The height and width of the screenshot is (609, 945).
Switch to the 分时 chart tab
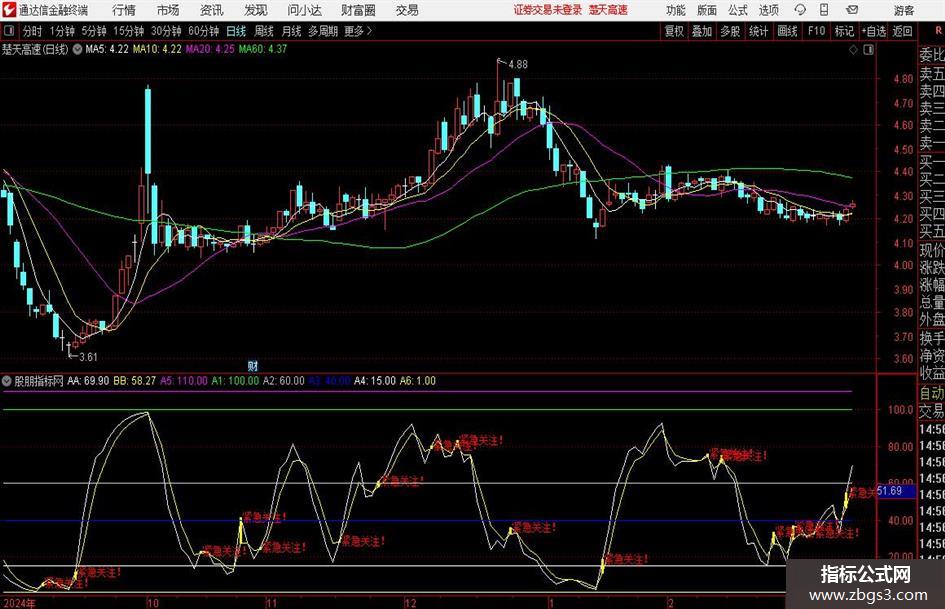click(33, 31)
